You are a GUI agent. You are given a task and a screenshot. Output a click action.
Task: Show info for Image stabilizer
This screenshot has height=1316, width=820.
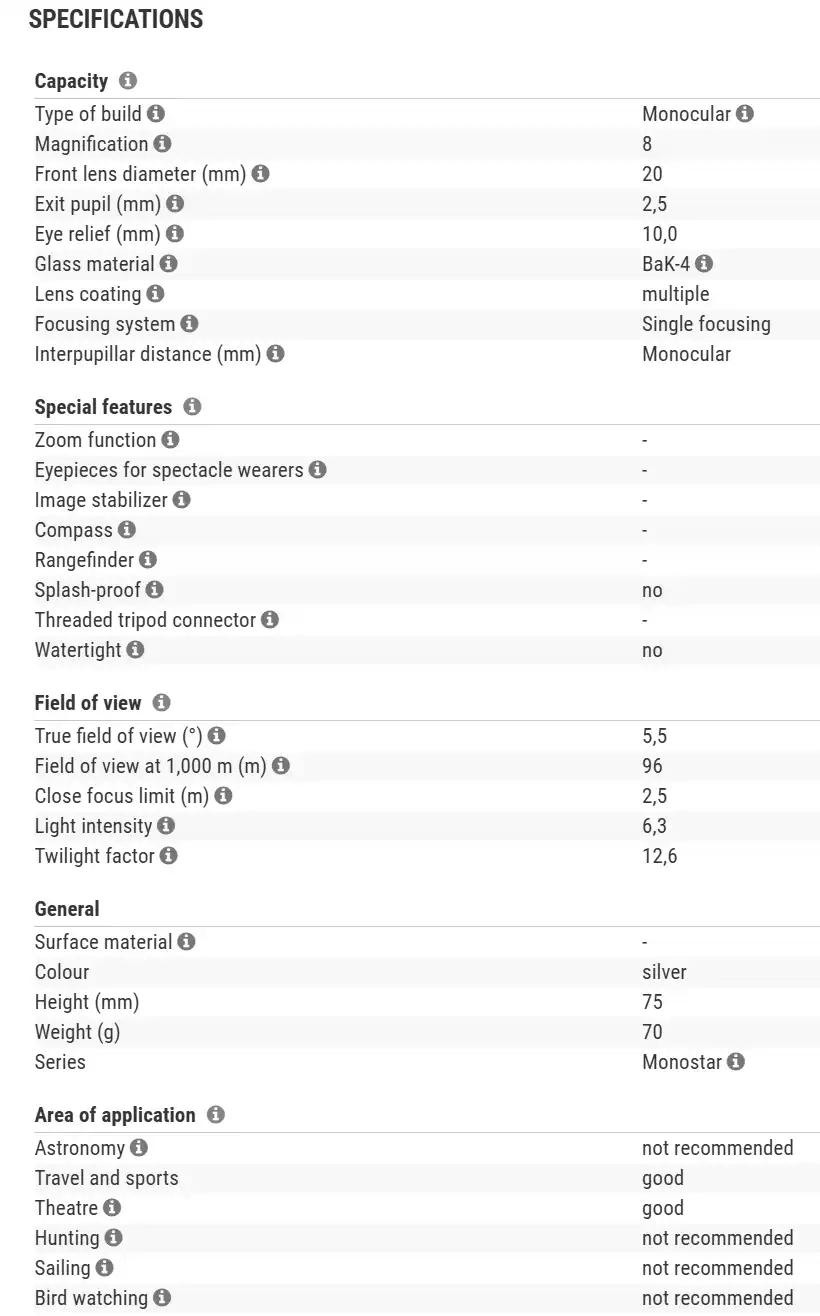[181, 499]
